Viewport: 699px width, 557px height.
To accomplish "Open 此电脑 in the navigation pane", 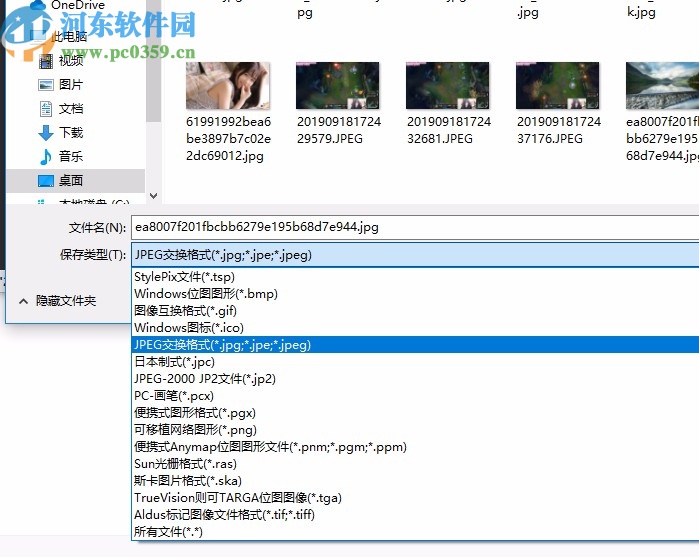I will (69, 37).
